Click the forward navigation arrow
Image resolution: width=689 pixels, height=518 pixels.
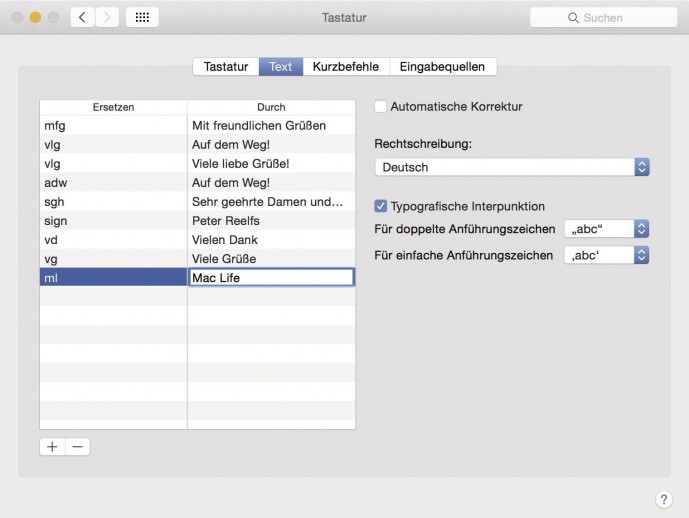coord(108,18)
